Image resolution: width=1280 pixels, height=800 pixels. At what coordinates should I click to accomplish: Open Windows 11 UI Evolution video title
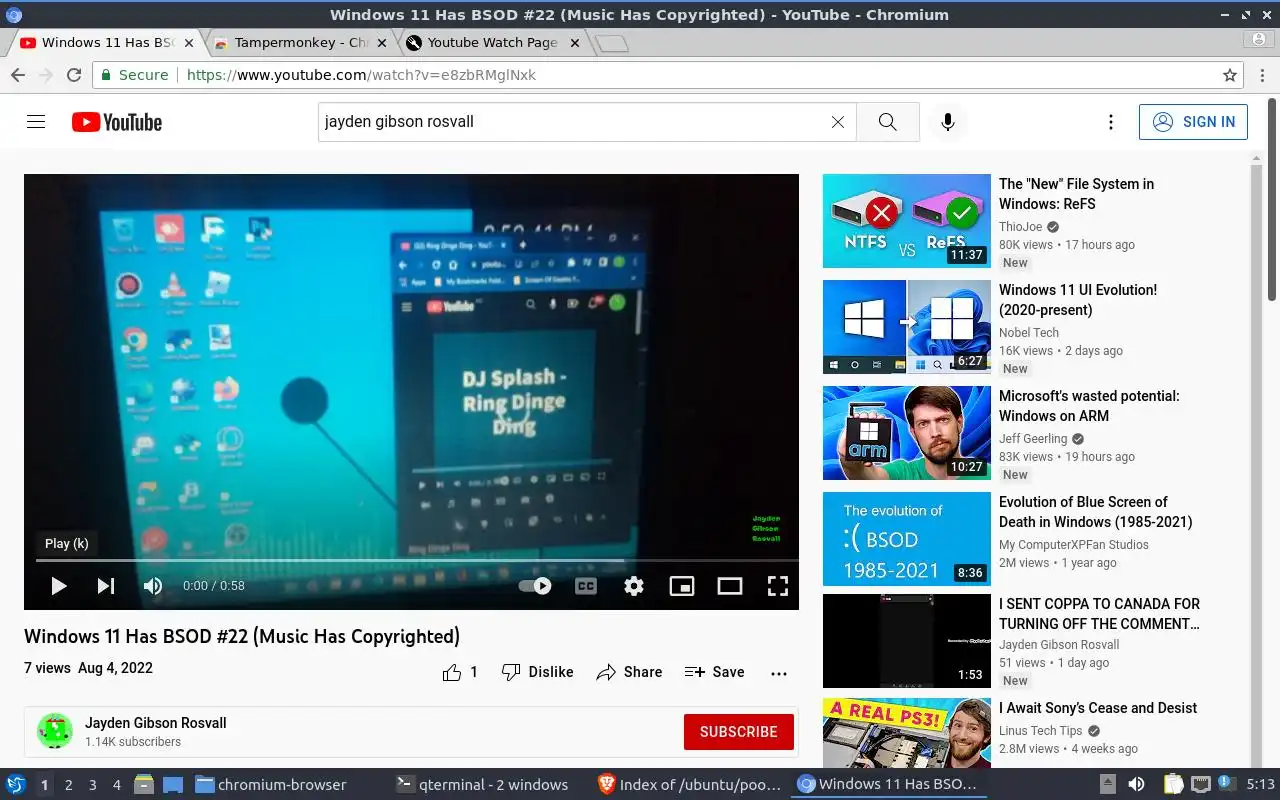click(1078, 300)
